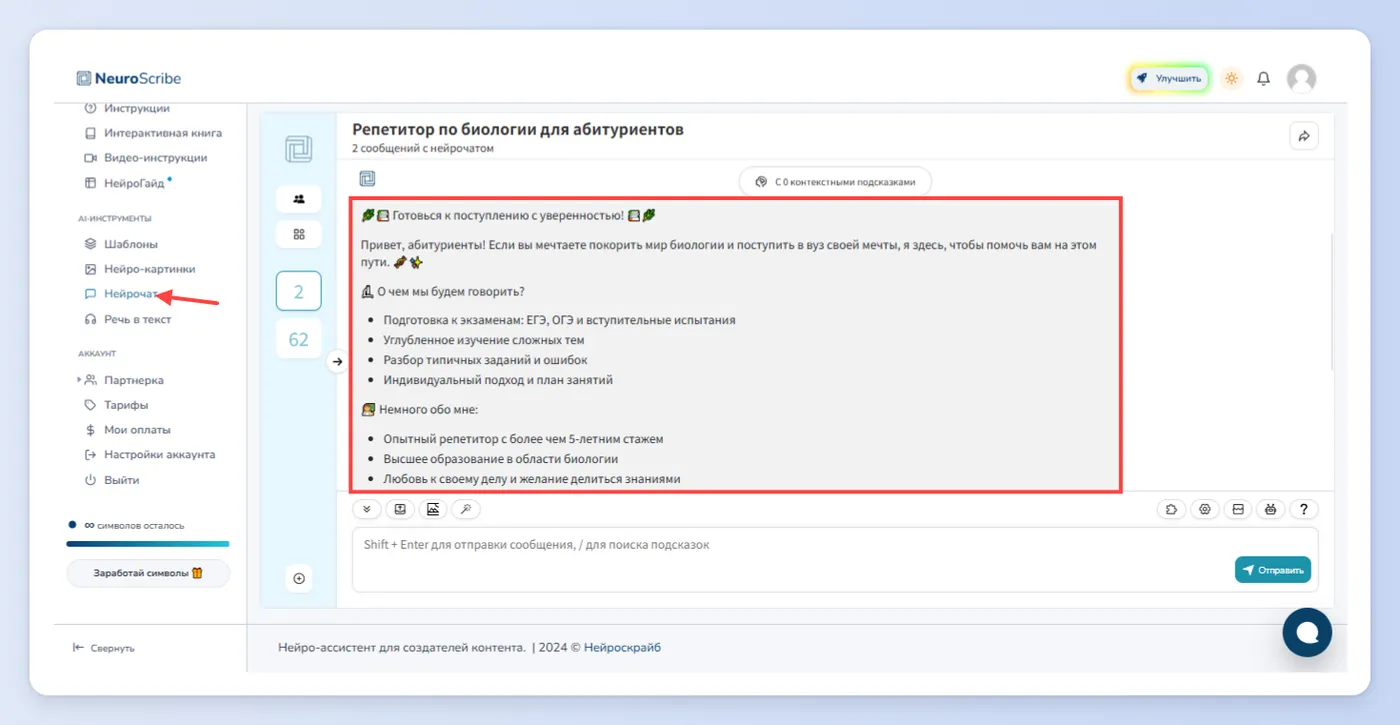Screen dimensions: 1400x725
Task: Click the NeuroScribe logo
Action: [x=129, y=78]
